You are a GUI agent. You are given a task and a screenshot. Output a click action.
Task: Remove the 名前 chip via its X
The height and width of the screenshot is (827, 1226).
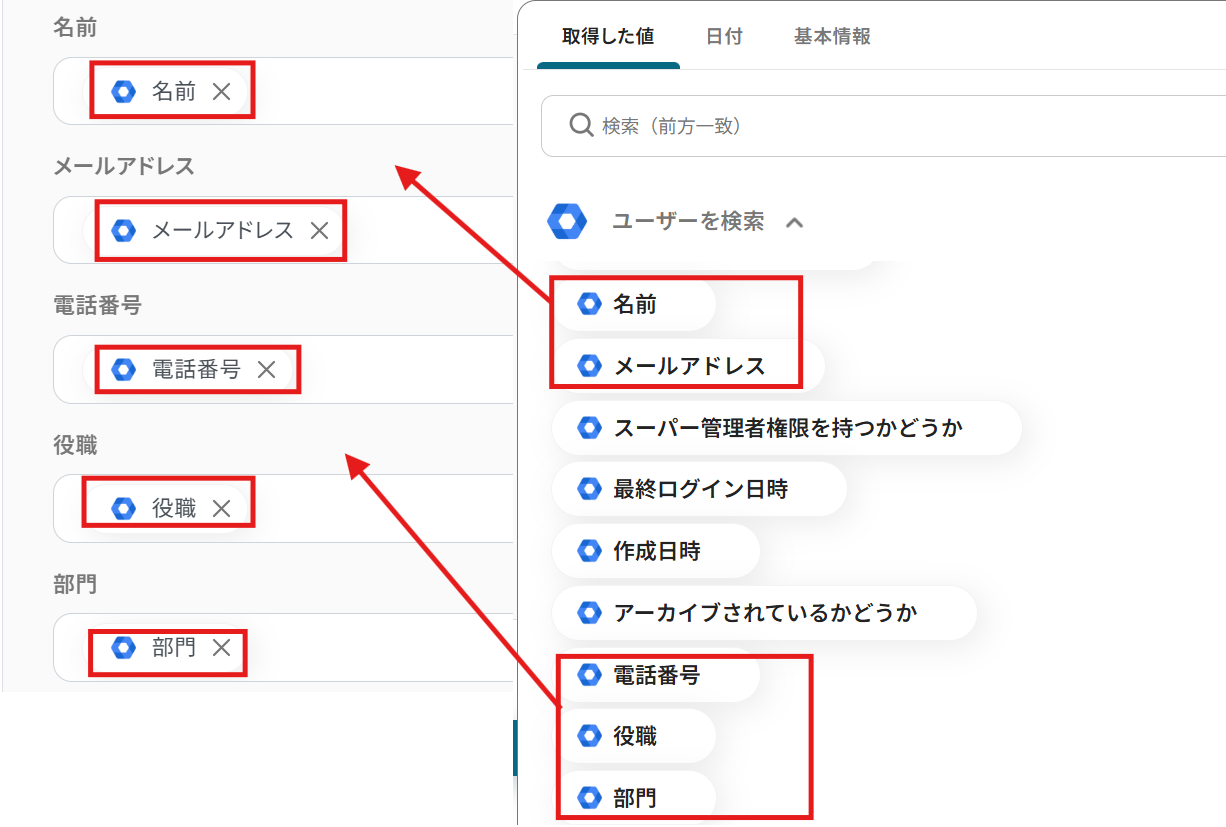[222, 92]
